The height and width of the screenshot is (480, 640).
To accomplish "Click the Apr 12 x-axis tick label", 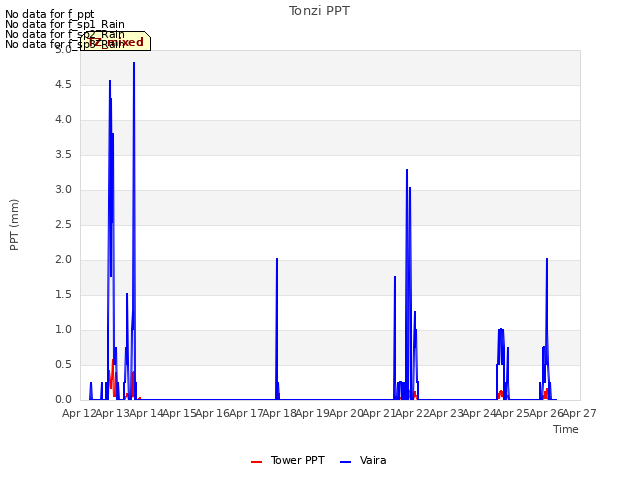I will (x=79, y=413).
